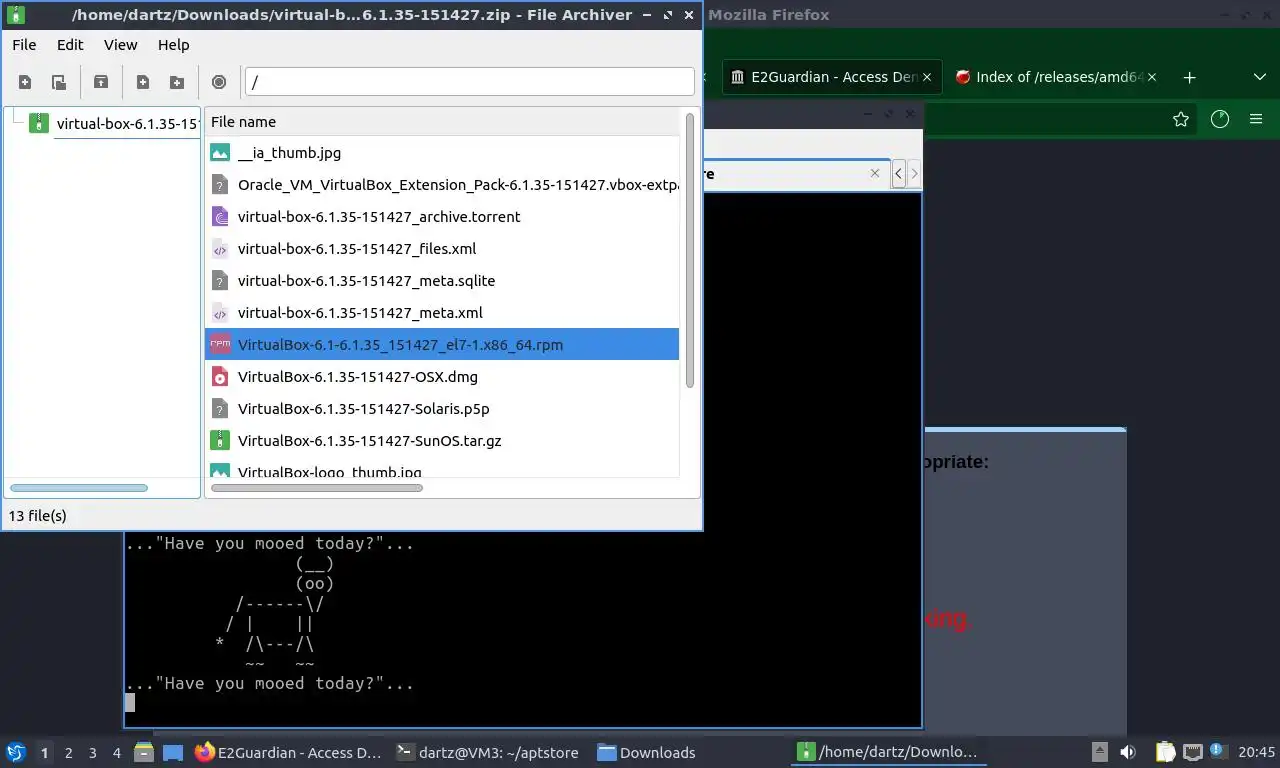Bookmark this page with star icon
Viewport: 1280px width, 768px height.
point(1181,119)
